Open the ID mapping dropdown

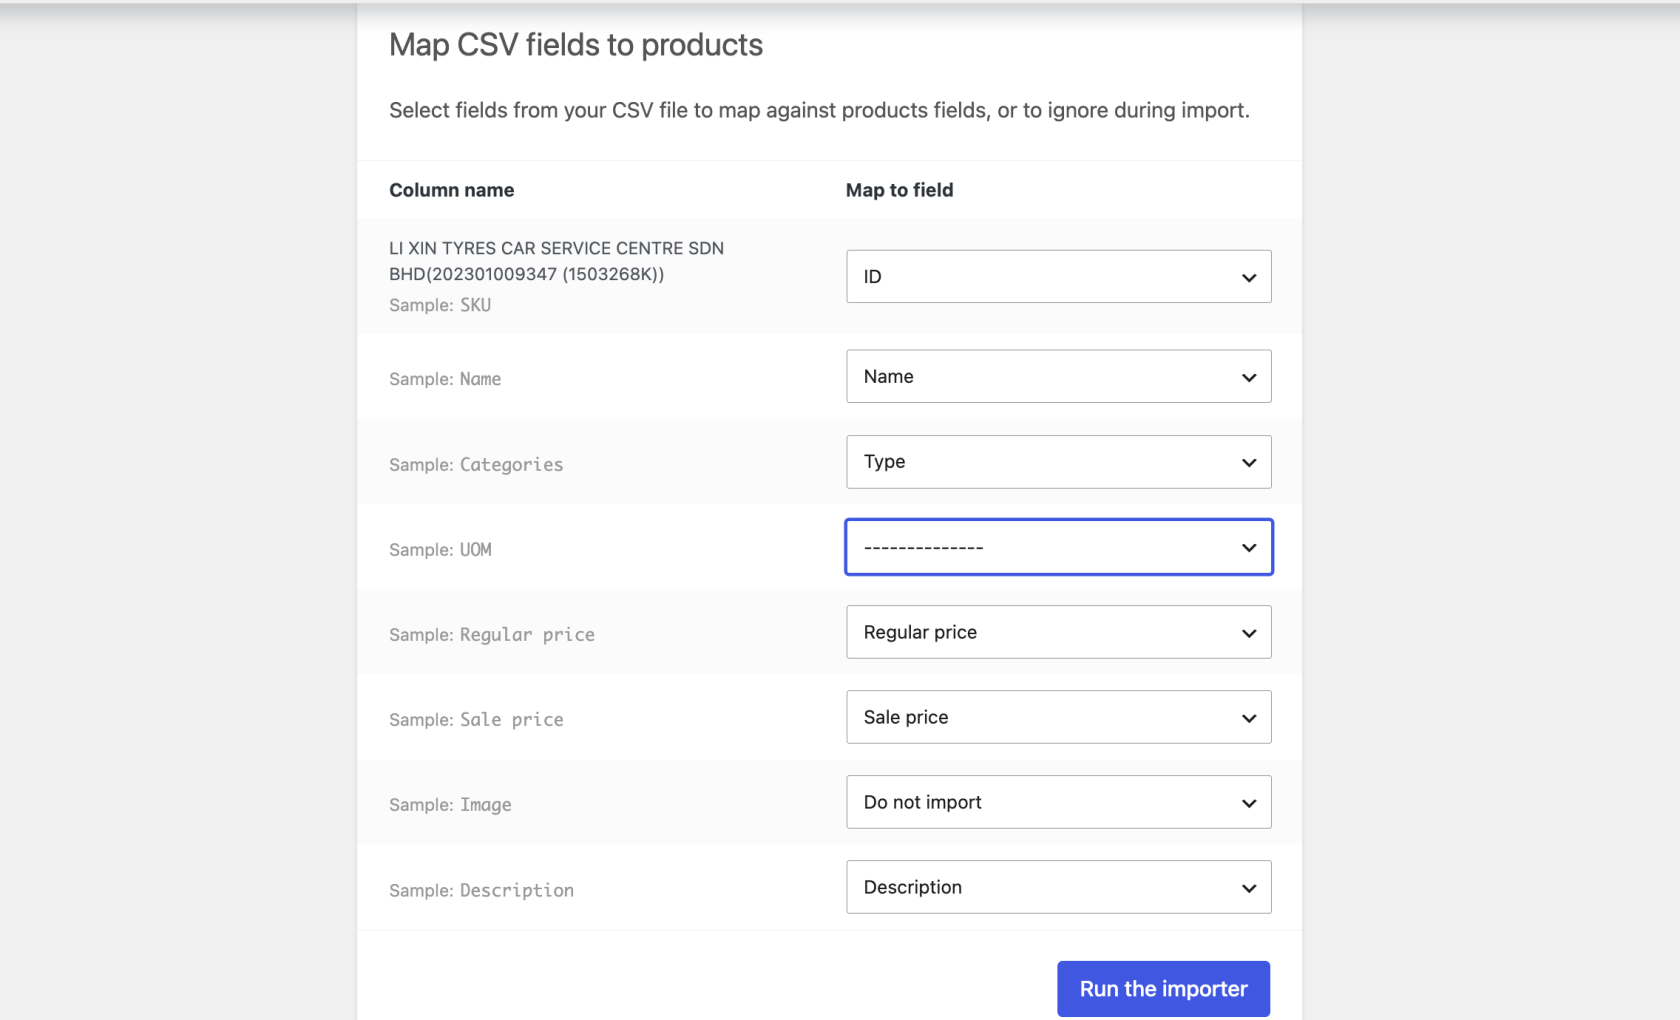click(1058, 276)
